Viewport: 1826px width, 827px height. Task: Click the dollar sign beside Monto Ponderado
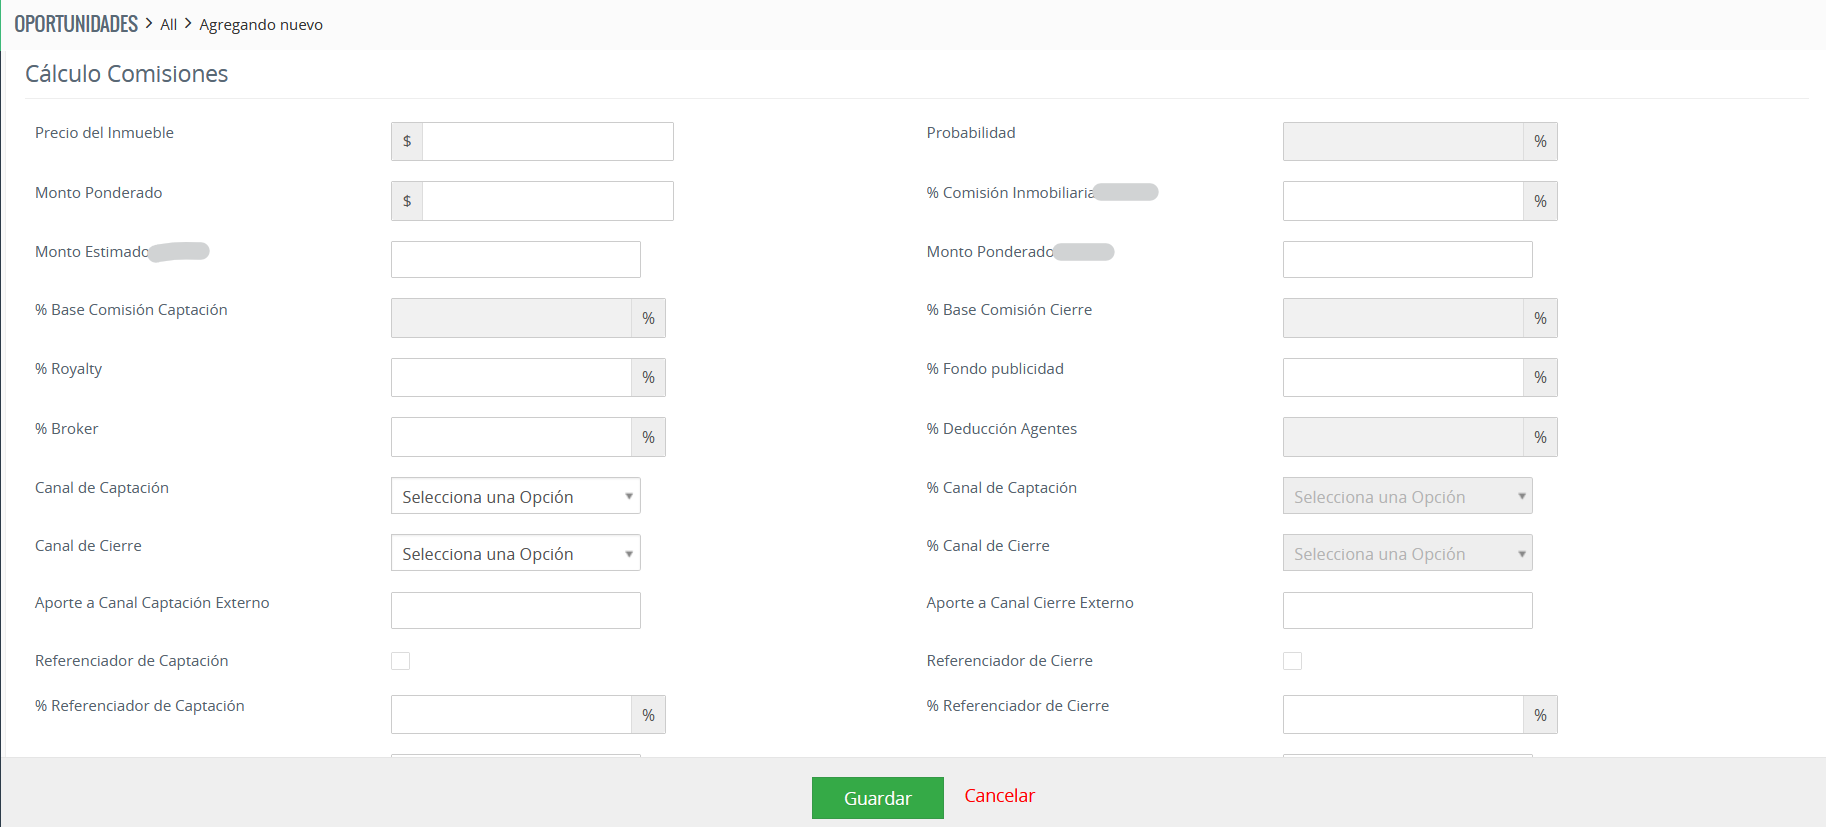point(407,201)
